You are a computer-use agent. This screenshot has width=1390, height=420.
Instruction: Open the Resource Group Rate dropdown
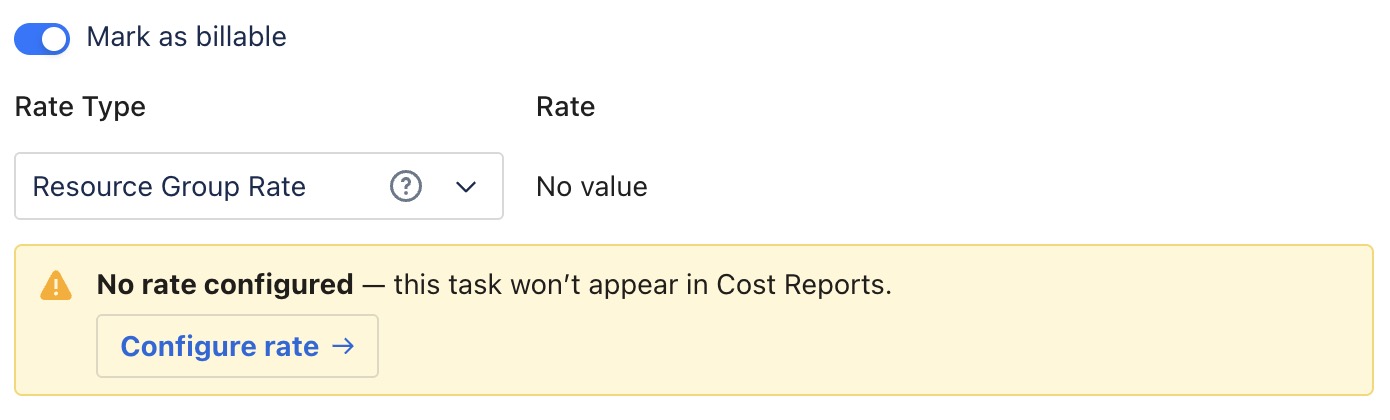pos(259,186)
